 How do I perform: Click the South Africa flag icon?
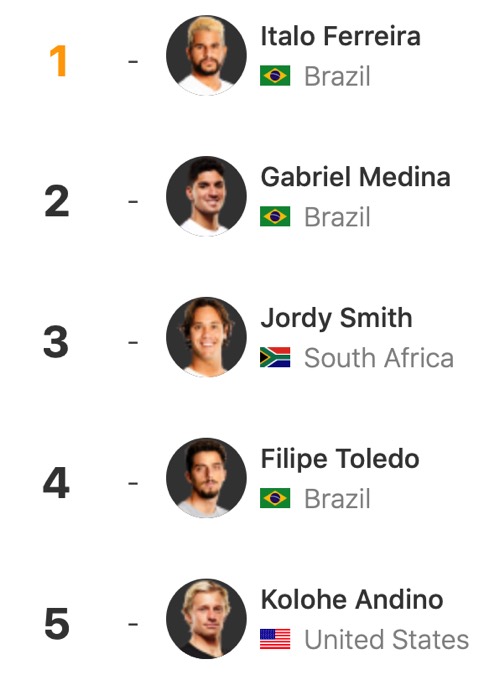[x=275, y=357]
